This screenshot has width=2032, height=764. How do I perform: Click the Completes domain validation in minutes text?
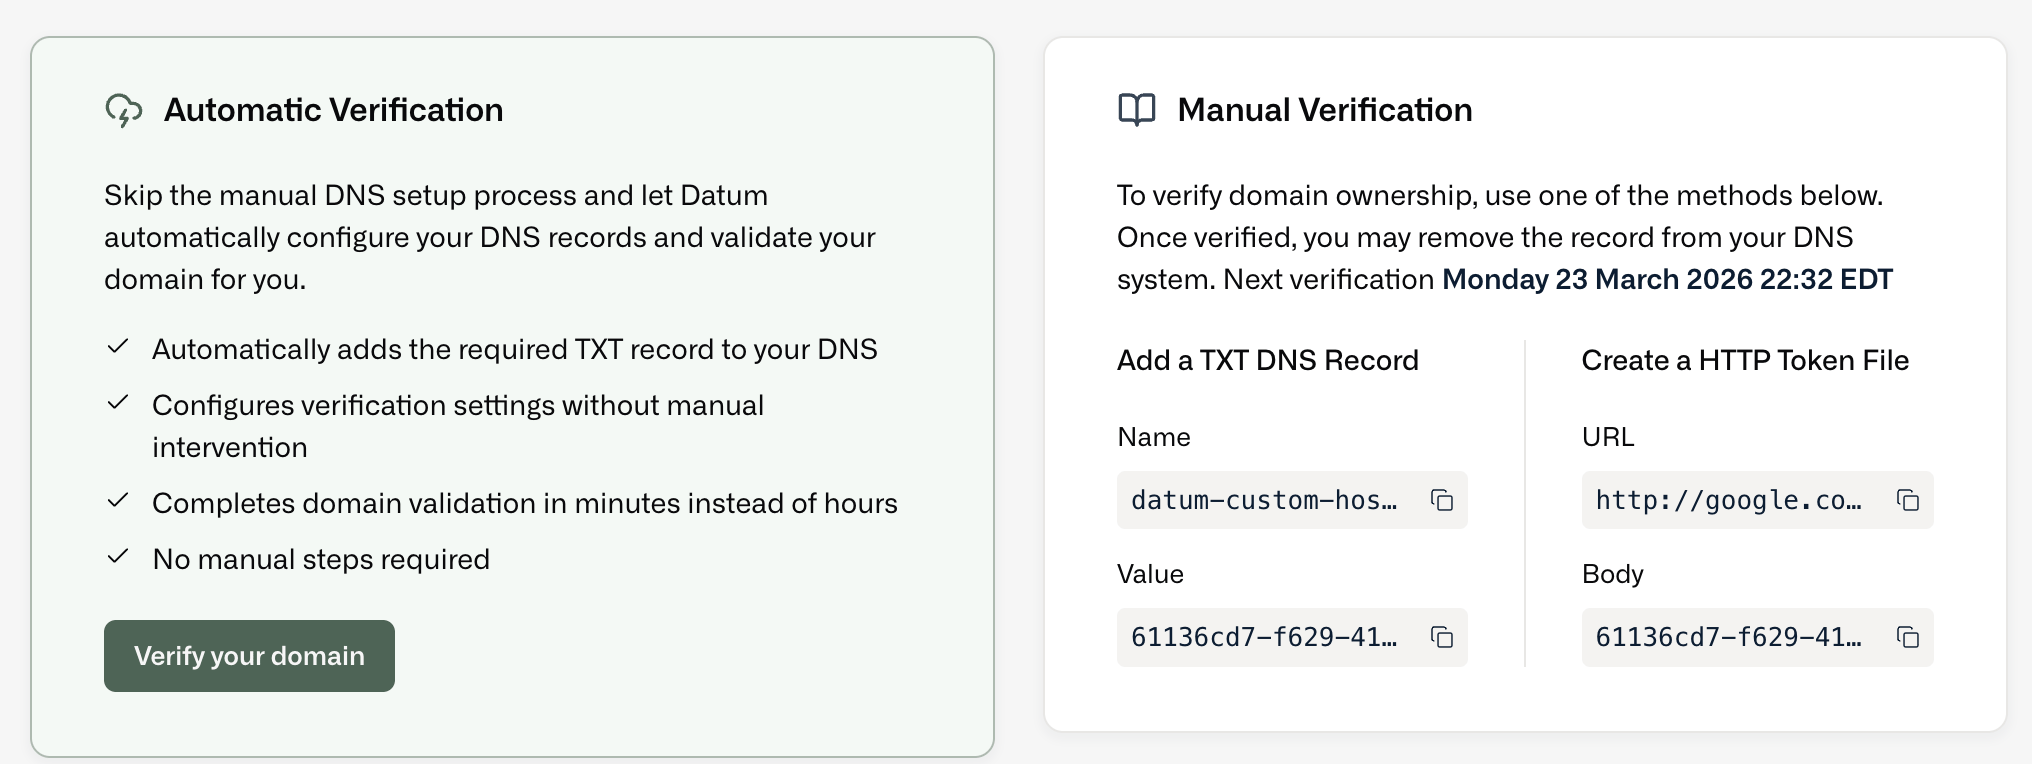[x=525, y=503]
